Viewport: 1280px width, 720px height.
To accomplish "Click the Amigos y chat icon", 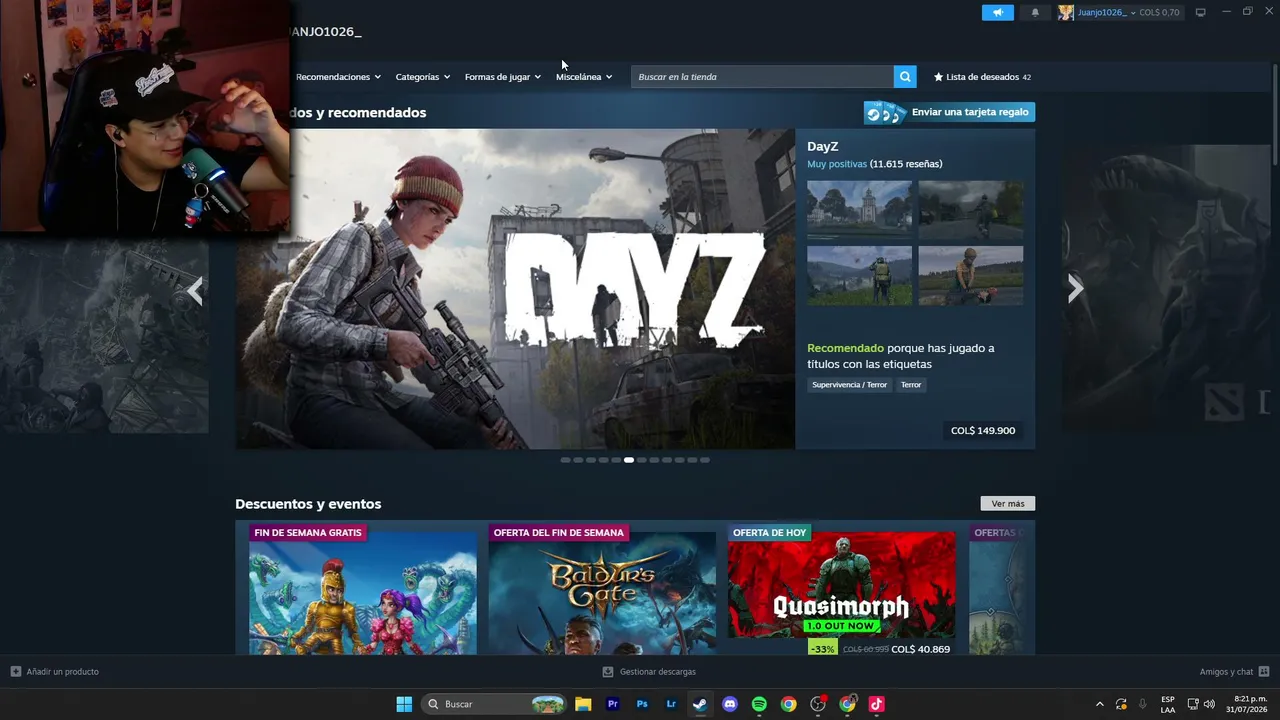I will pyautogui.click(x=1264, y=672).
